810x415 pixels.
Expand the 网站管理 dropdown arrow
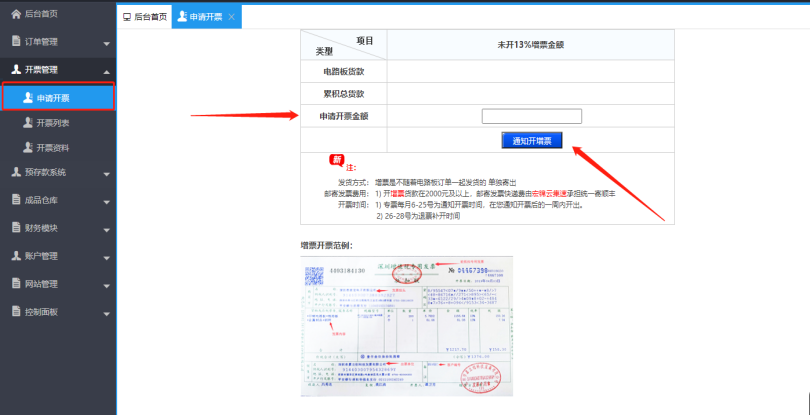point(106,285)
